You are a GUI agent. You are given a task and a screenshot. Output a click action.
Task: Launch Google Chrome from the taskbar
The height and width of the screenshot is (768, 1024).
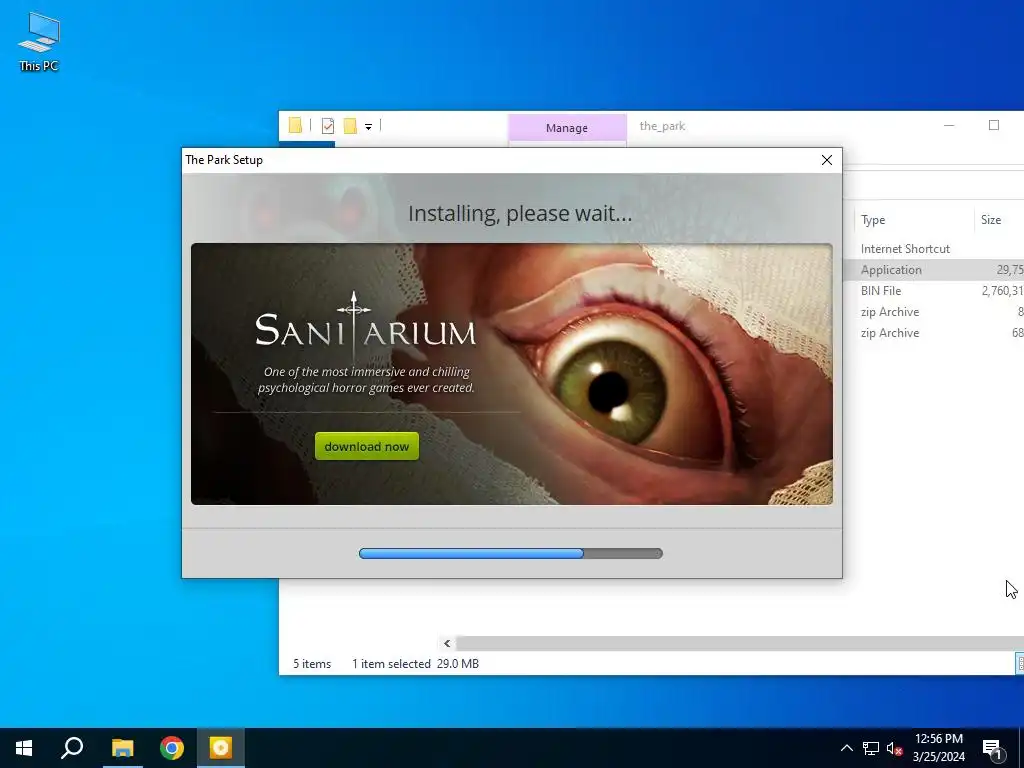[172, 748]
